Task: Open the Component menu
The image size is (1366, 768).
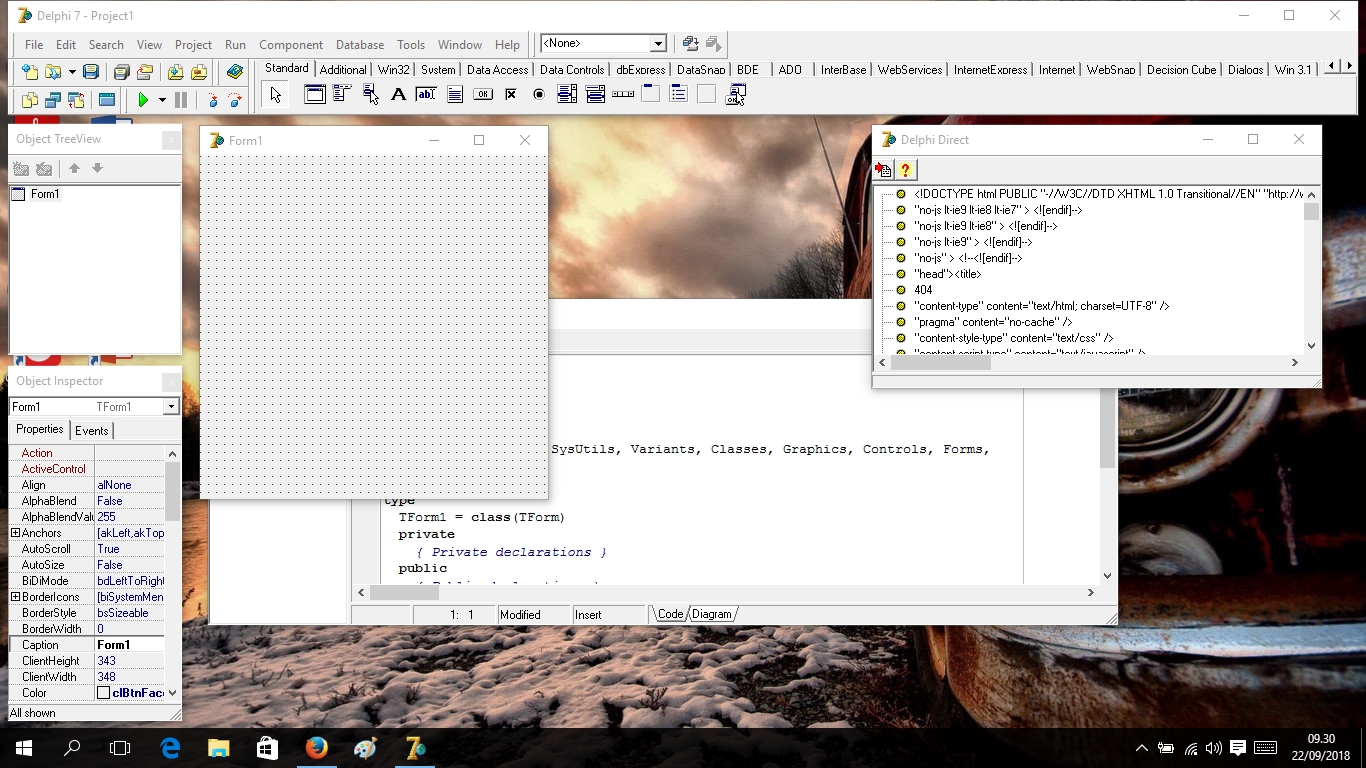Action: pyautogui.click(x=290, y=45)
